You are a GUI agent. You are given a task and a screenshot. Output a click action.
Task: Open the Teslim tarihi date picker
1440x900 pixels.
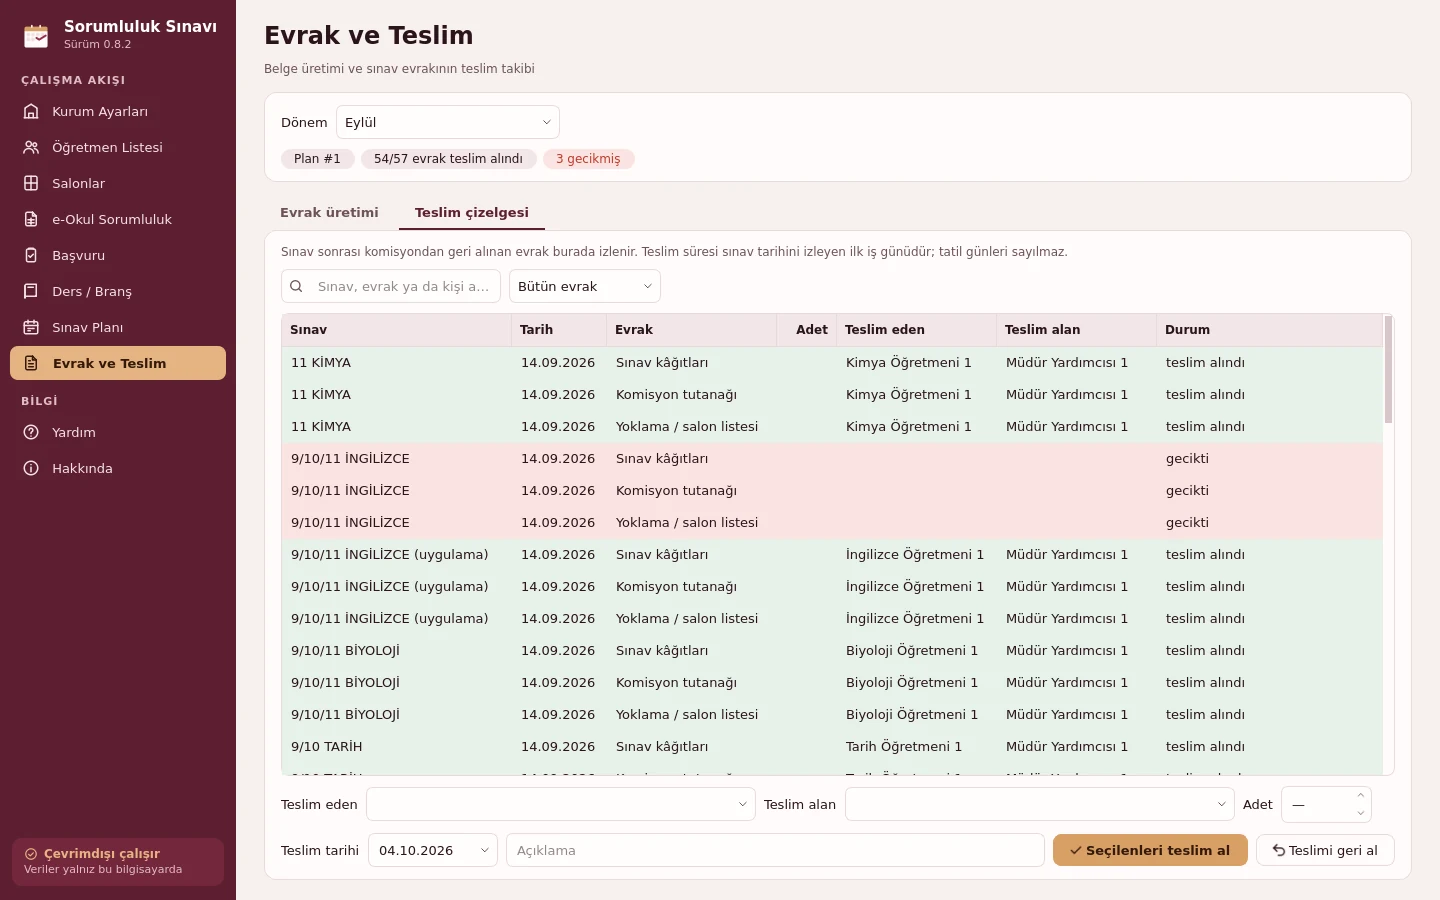[x=433, y=850]
